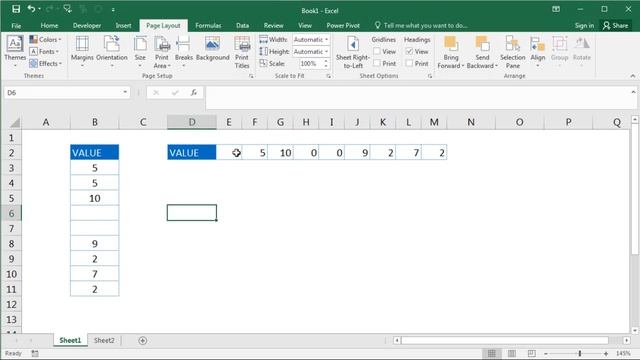Switch to Page Layout view in status bar
Viewport: 640px width, 360px height.
coord(511,353)
